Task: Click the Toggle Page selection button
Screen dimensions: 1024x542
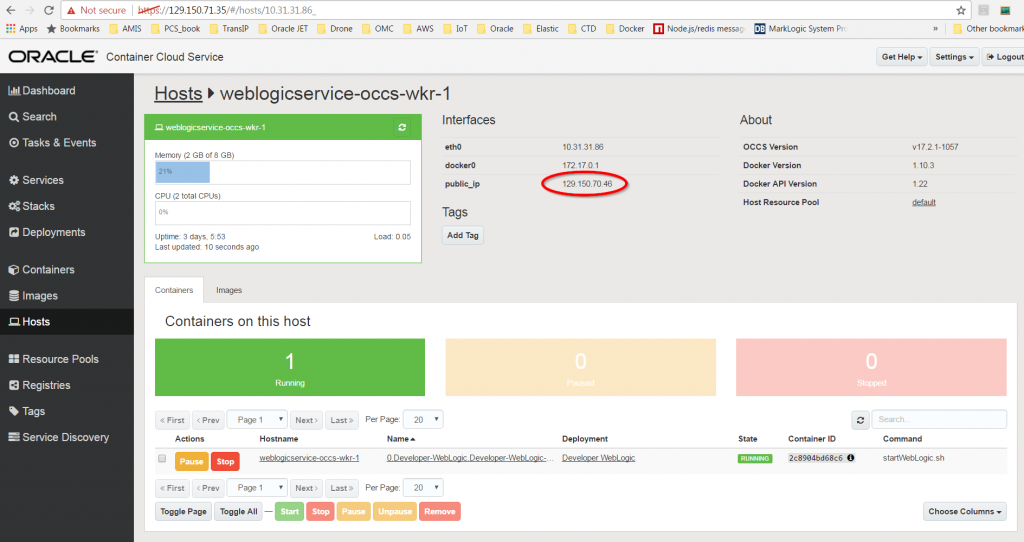Action: pyautogui.click(x=183, y=511)
